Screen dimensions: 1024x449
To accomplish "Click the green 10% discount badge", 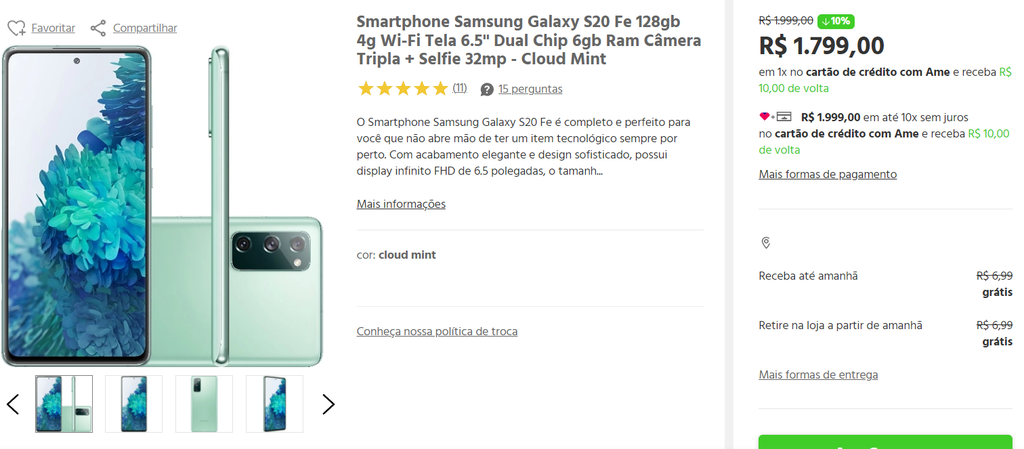I will click(836, 21).
